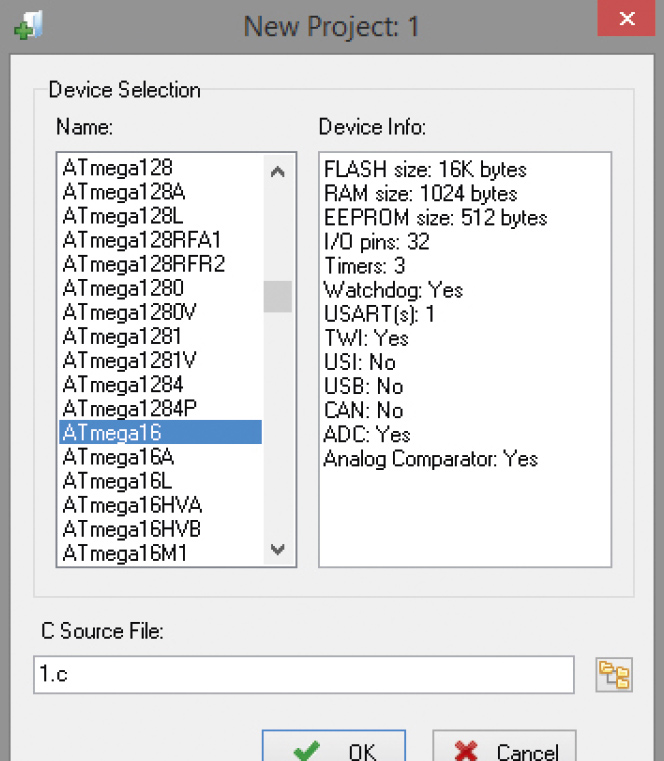The width and height of the screenshot is (664, 761).
Task: Select ATmega16L from the list
Action: coord(160,481)
